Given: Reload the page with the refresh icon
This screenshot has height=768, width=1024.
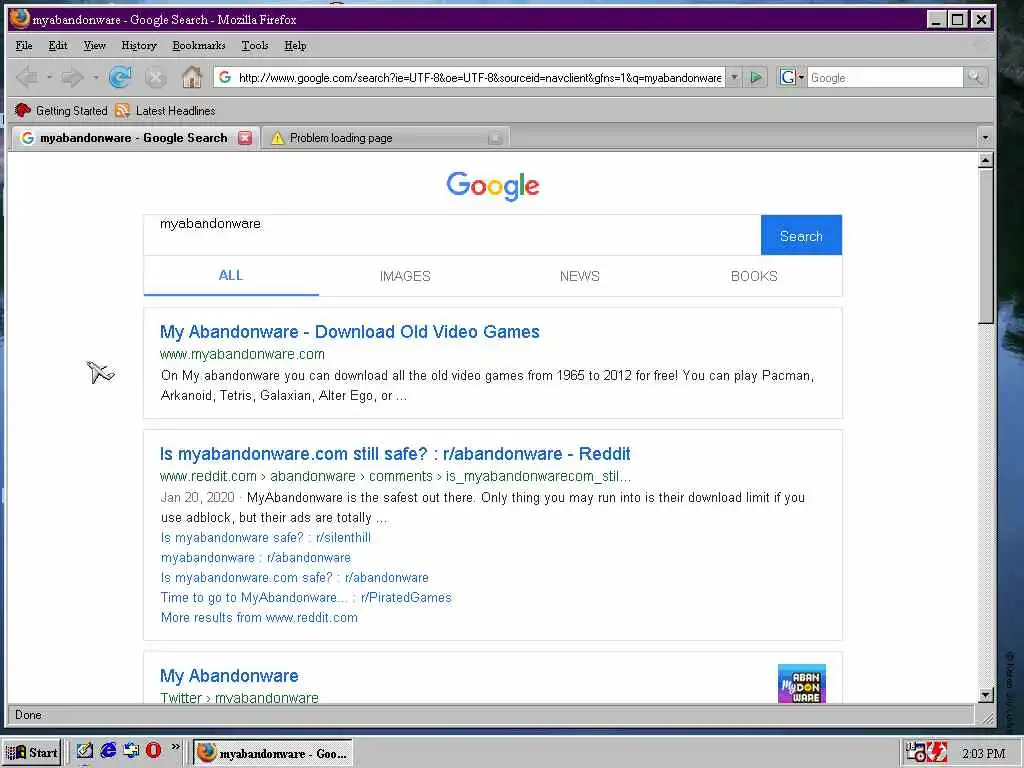Looking at the screenshot, I should click(x=120, y=78).
